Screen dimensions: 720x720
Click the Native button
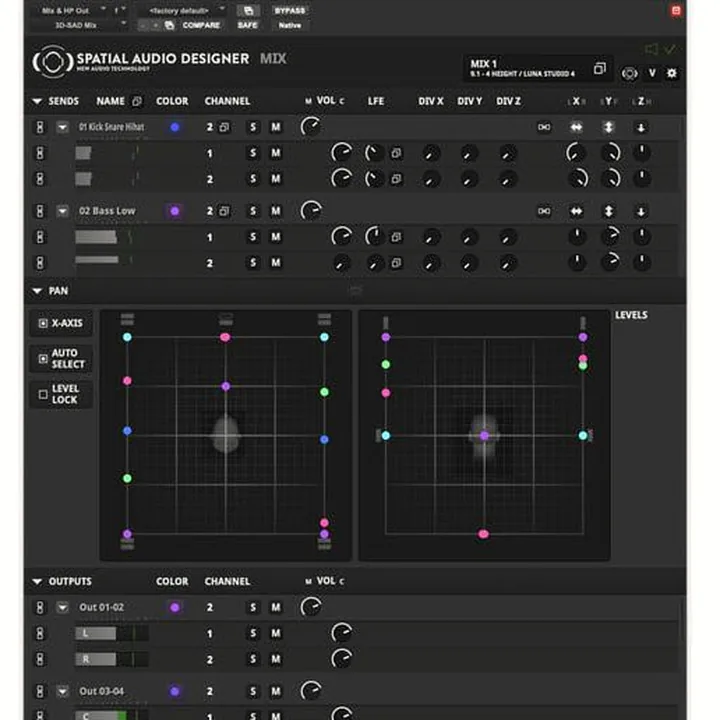pos(290,25)
